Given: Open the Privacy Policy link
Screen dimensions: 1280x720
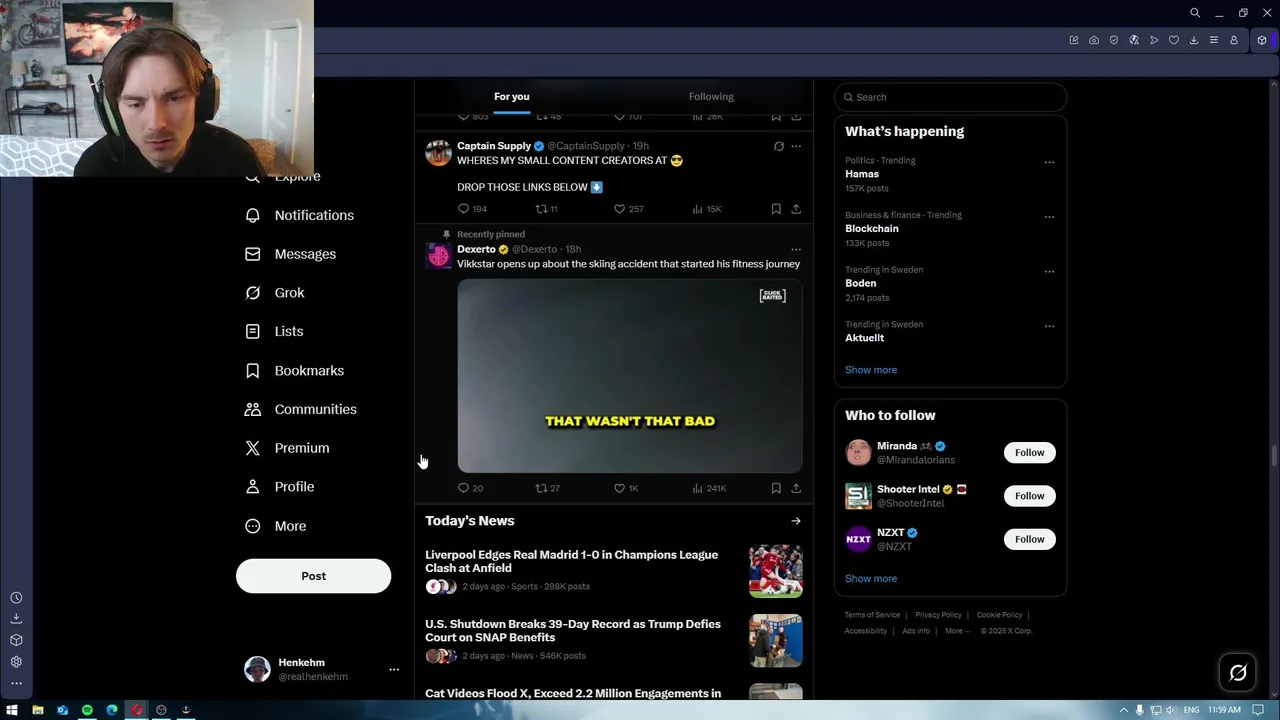Looking at the screenshot, I should pyautogui.click(x=938, y=615).
